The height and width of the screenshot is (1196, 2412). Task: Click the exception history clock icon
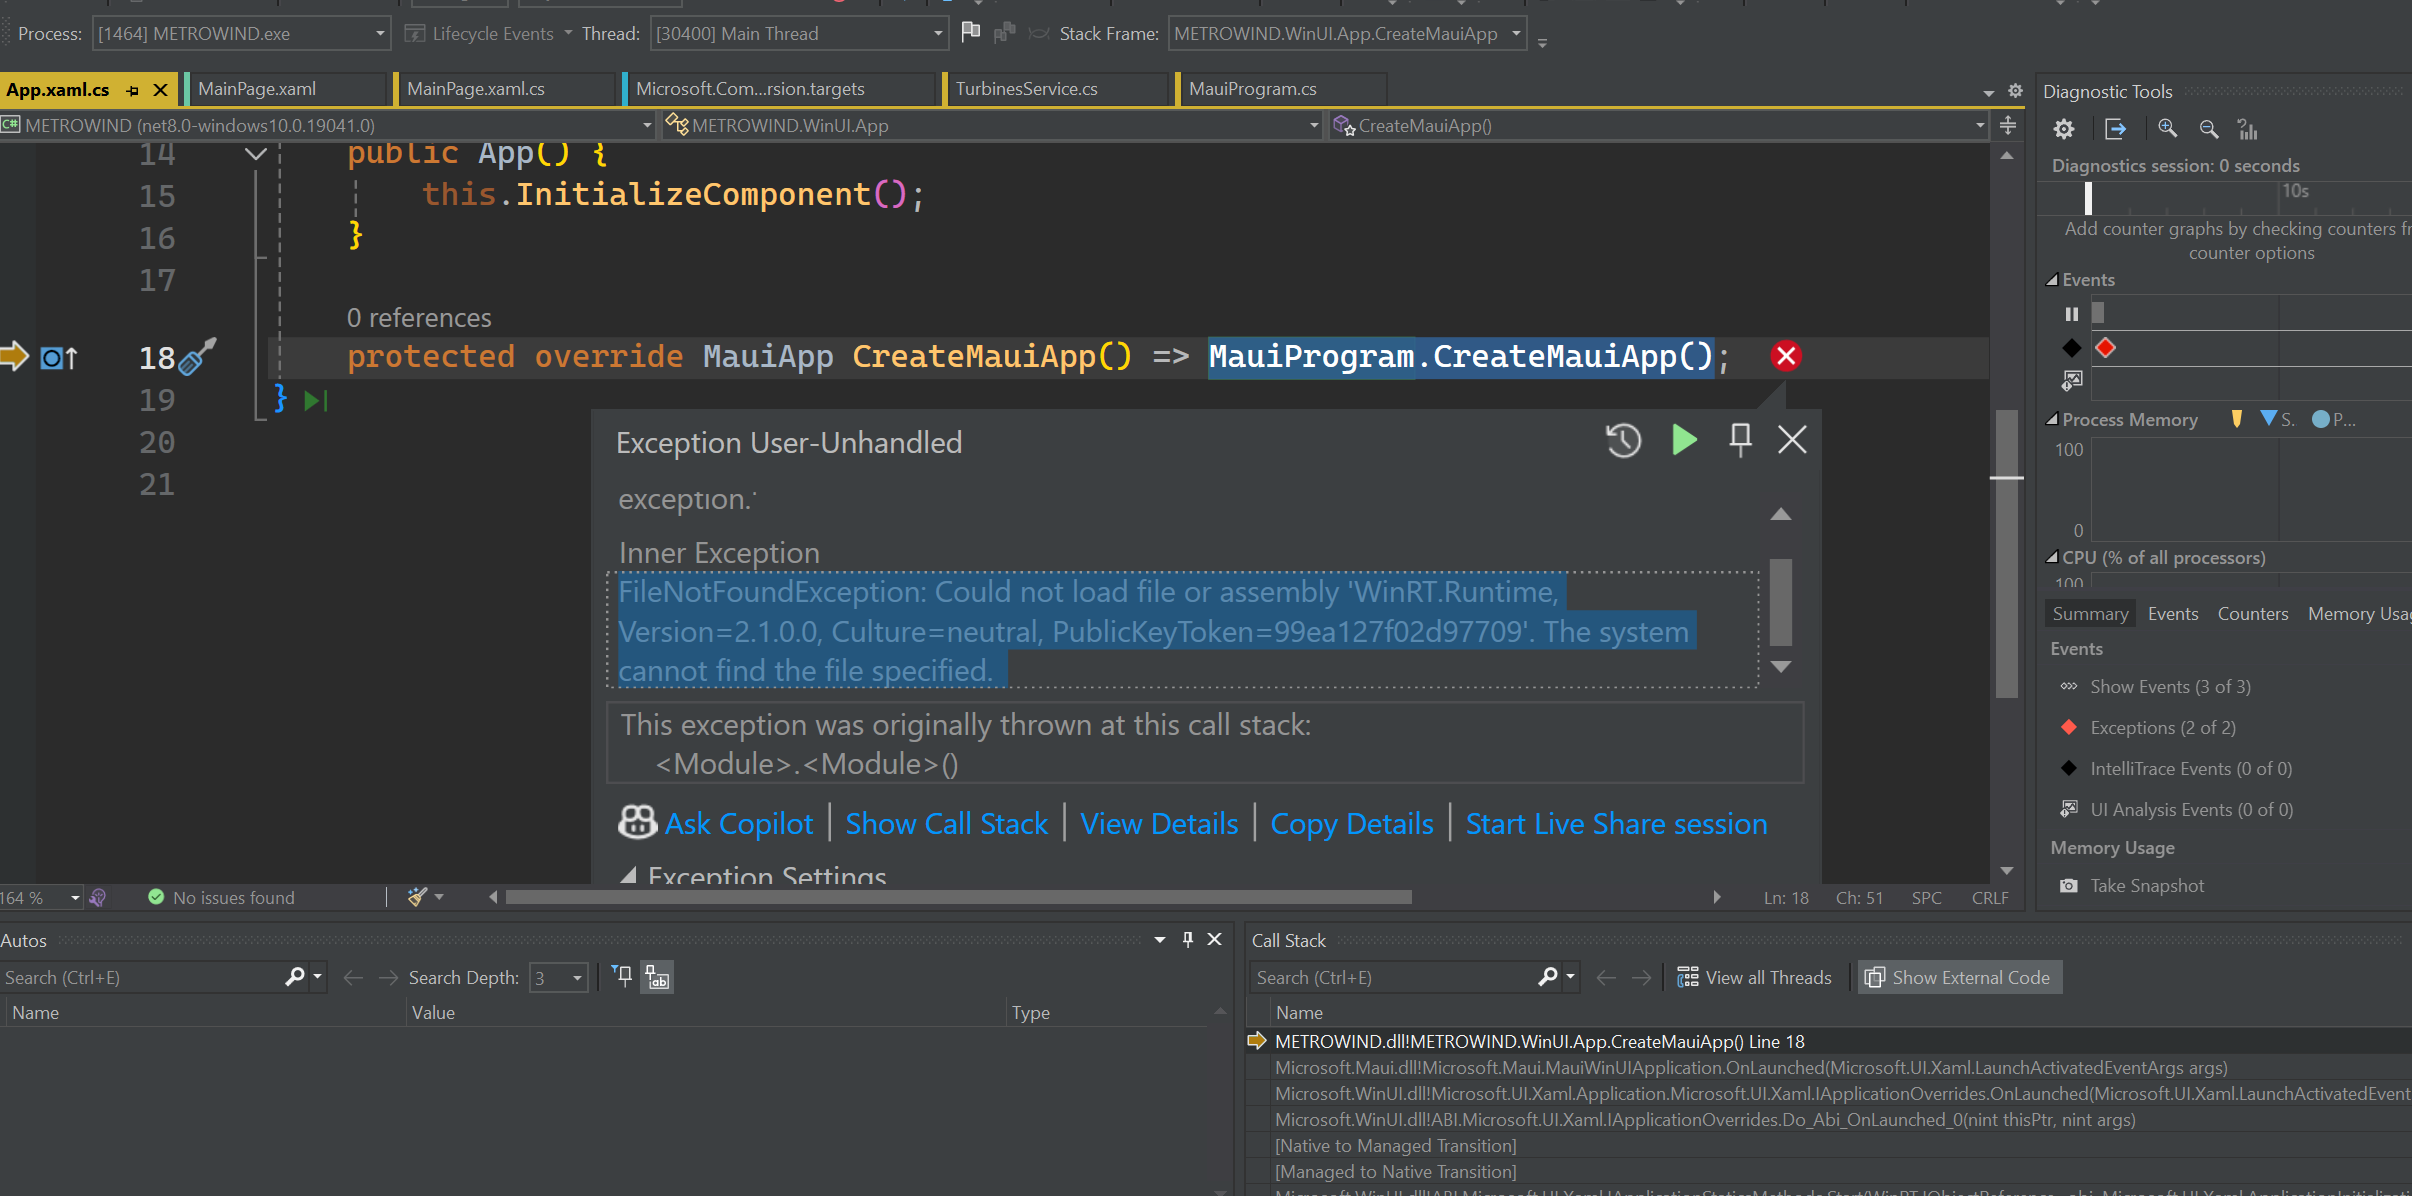(1623, 440)
